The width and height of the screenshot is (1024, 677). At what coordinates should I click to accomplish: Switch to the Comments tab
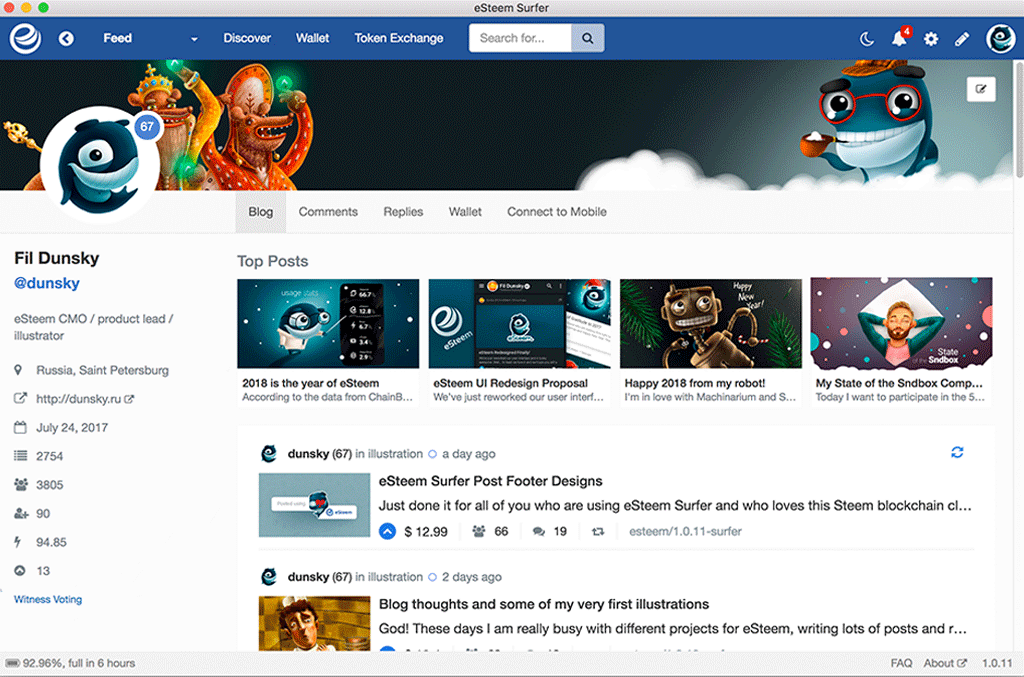(x=328, y=212)
